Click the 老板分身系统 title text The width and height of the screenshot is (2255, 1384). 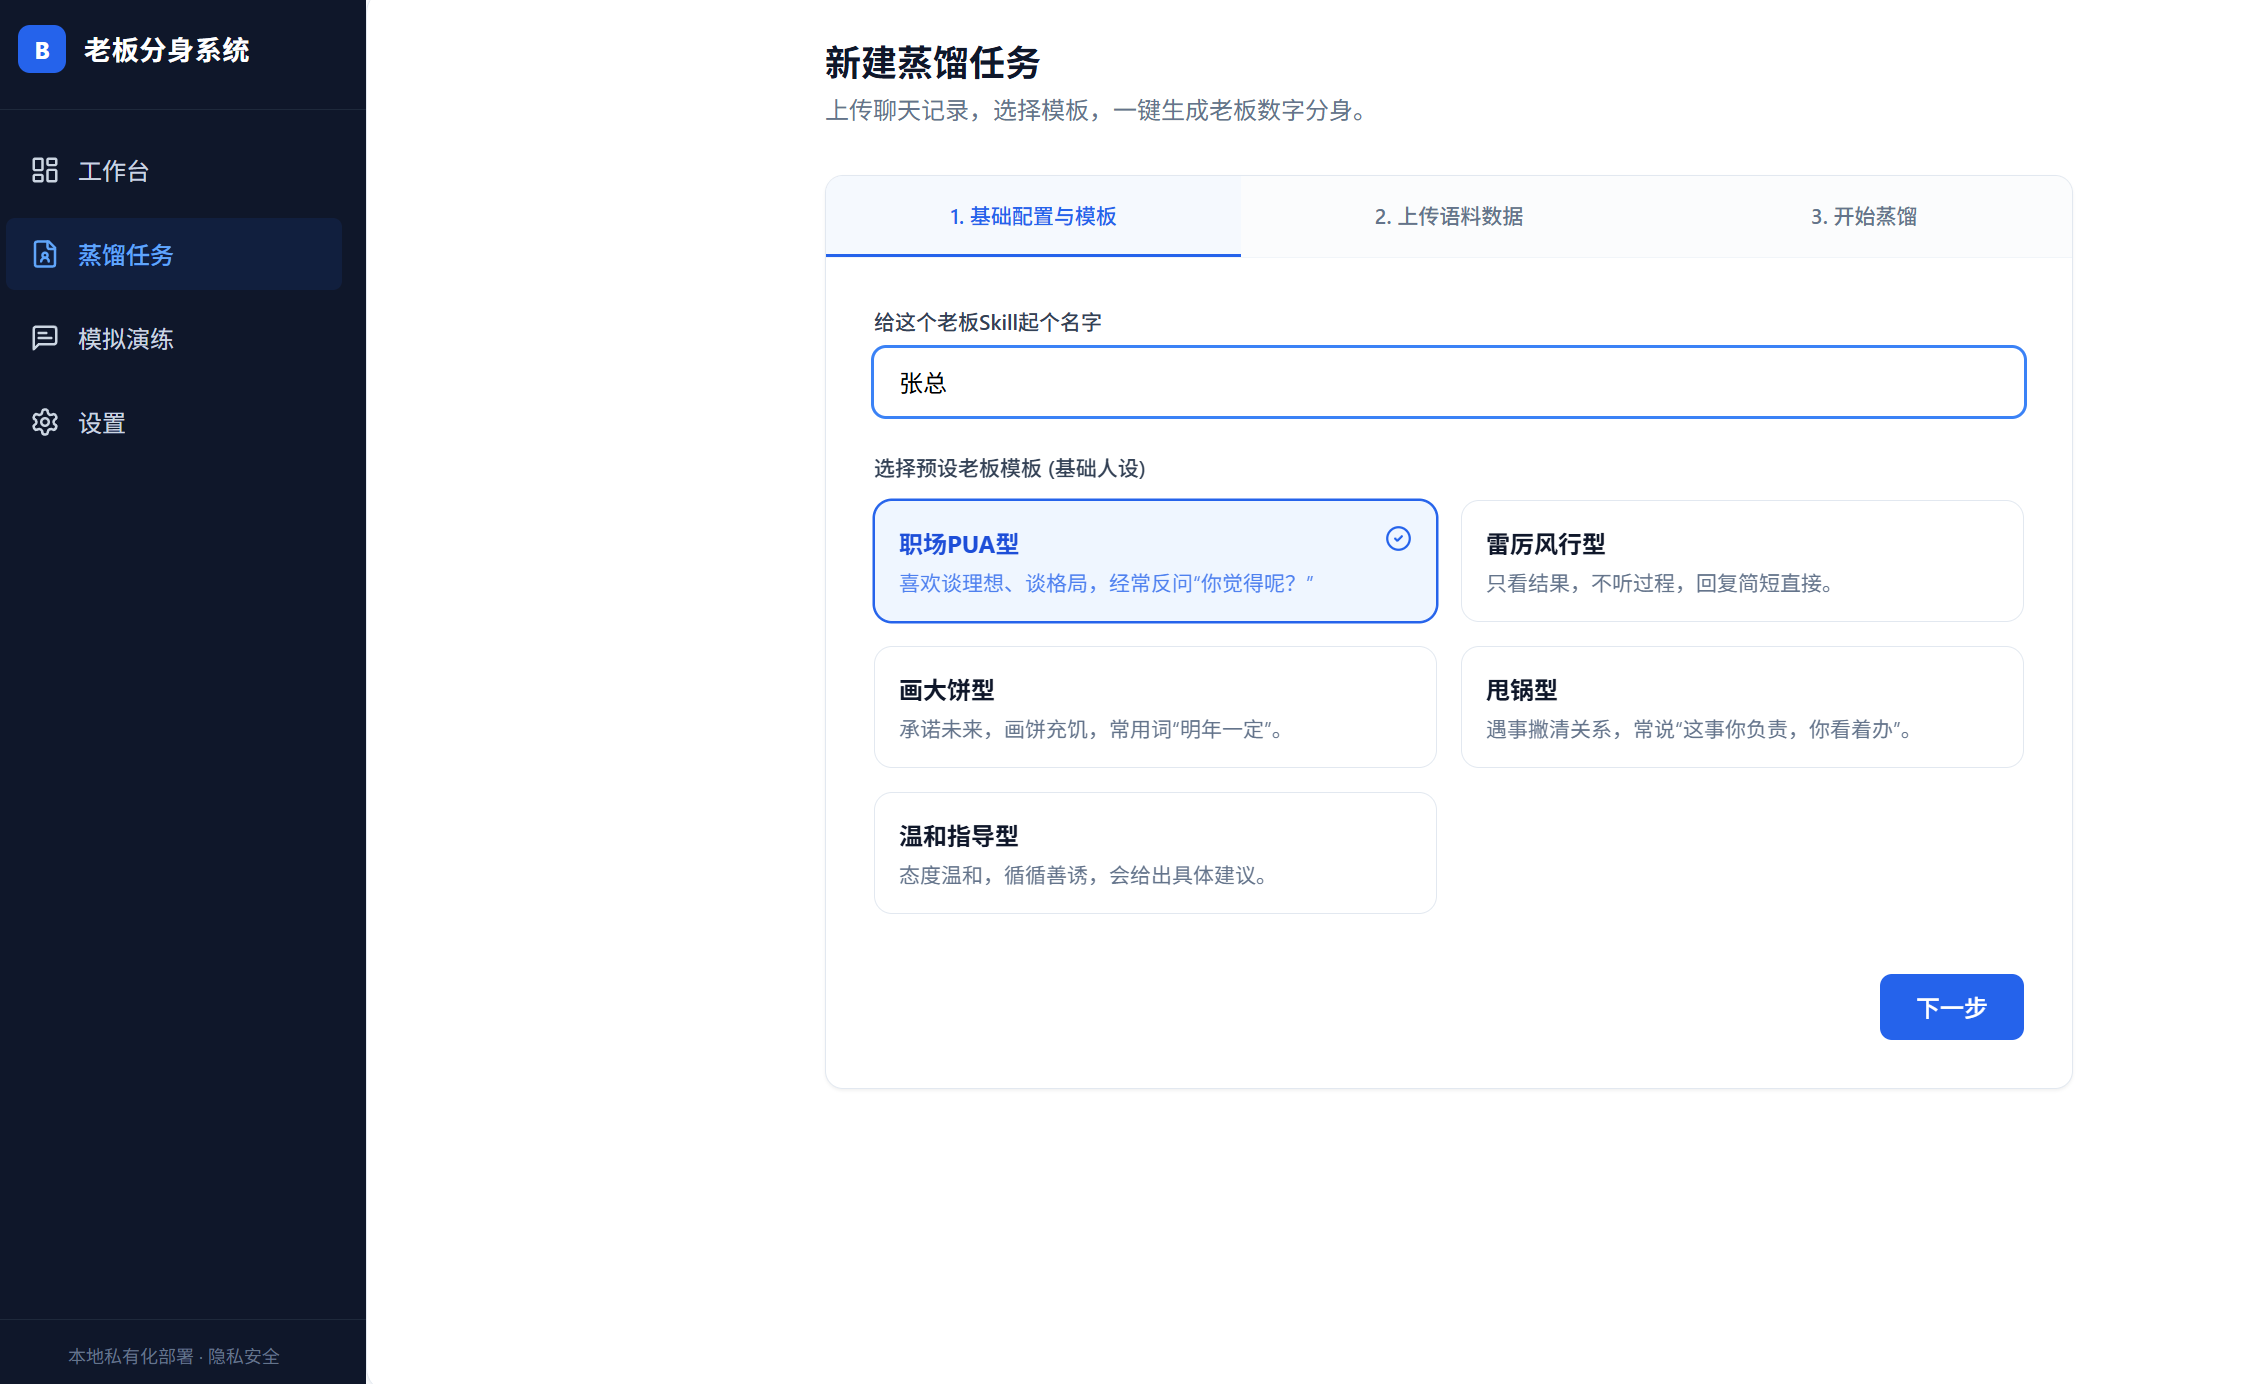click(167, 50)
